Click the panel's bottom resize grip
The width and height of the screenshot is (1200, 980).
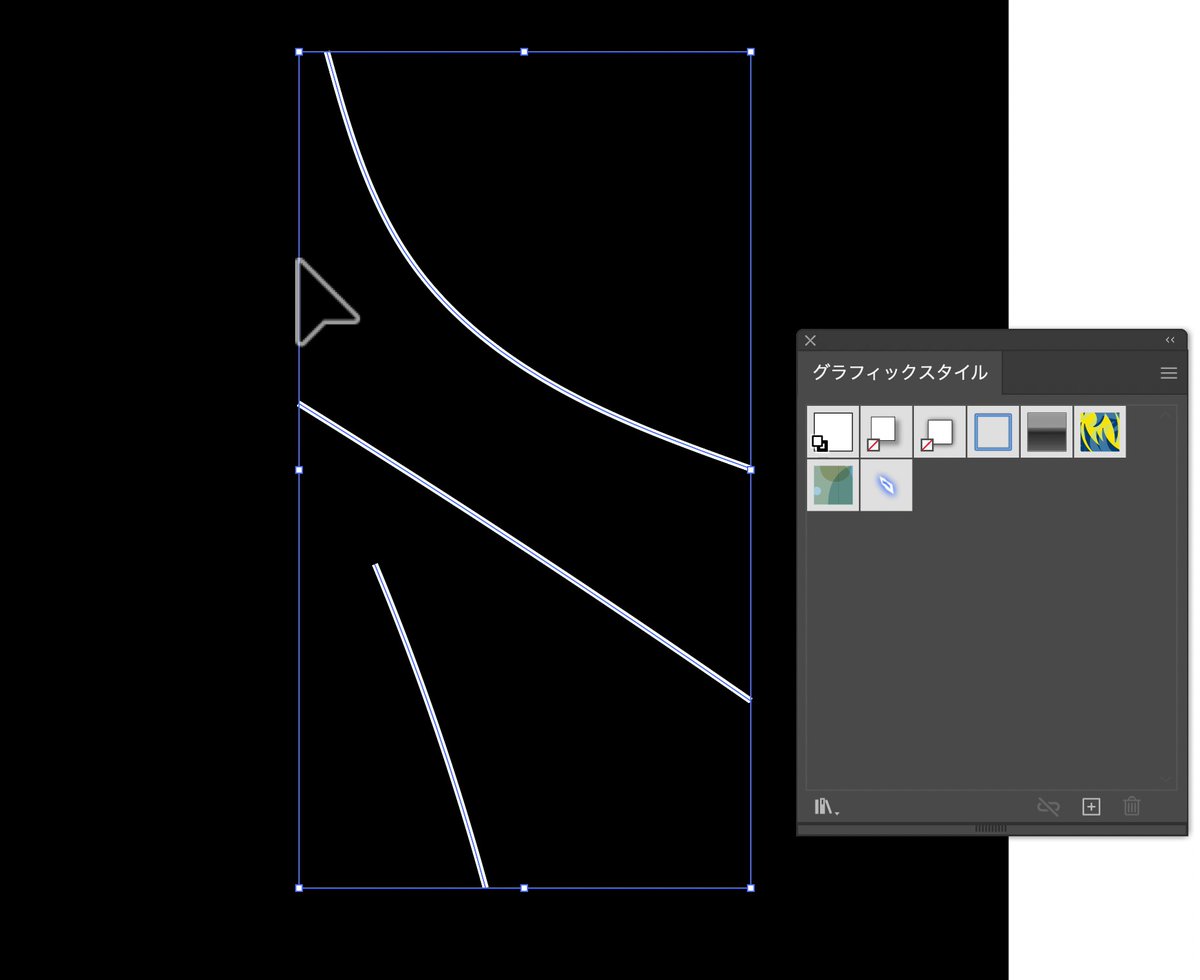[991, 828]
